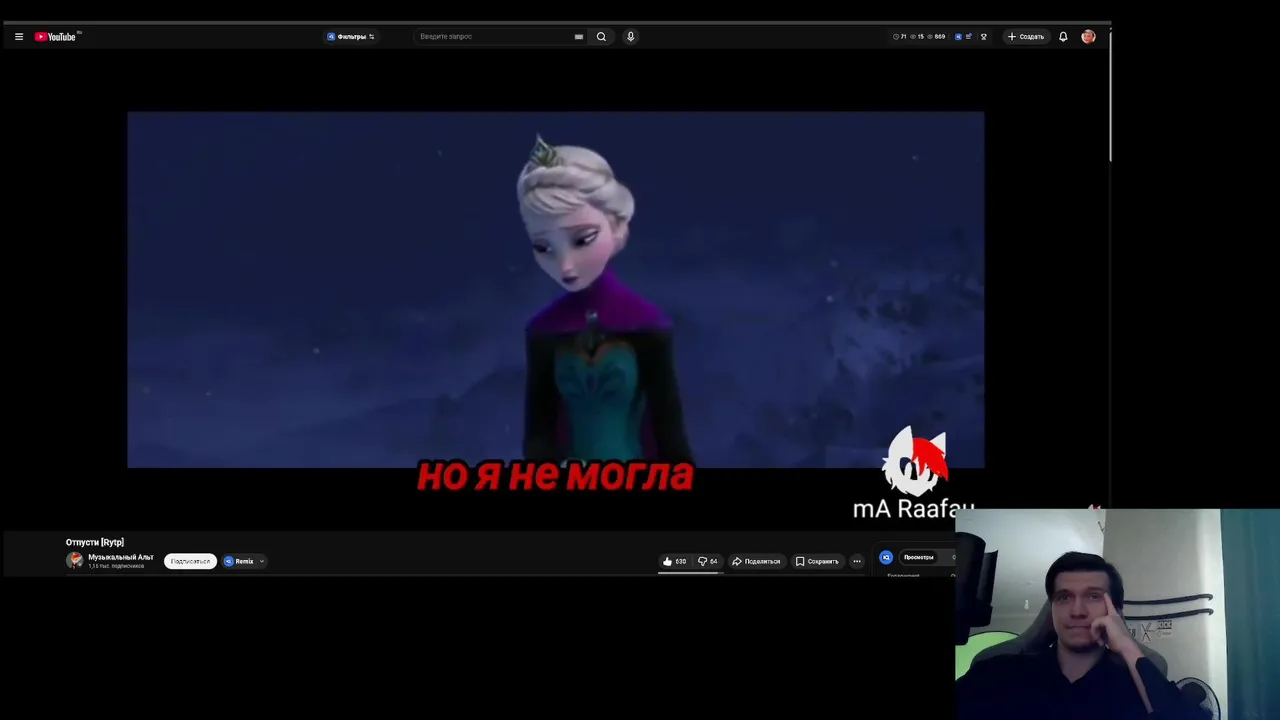Share the video via Поделиться

click(756, 561)
